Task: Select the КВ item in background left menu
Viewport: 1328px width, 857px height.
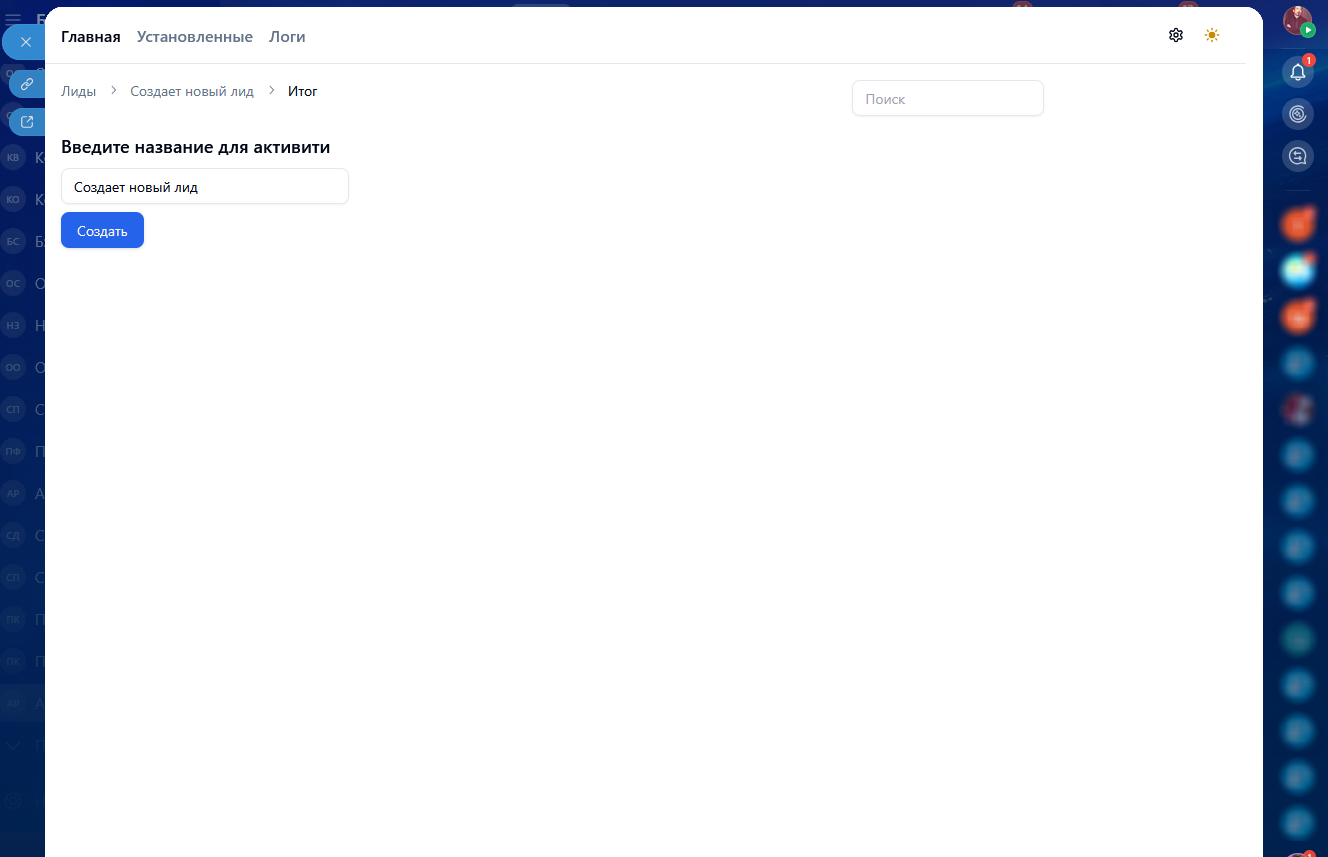Action: pyautogui.click(x=14, y=157)
